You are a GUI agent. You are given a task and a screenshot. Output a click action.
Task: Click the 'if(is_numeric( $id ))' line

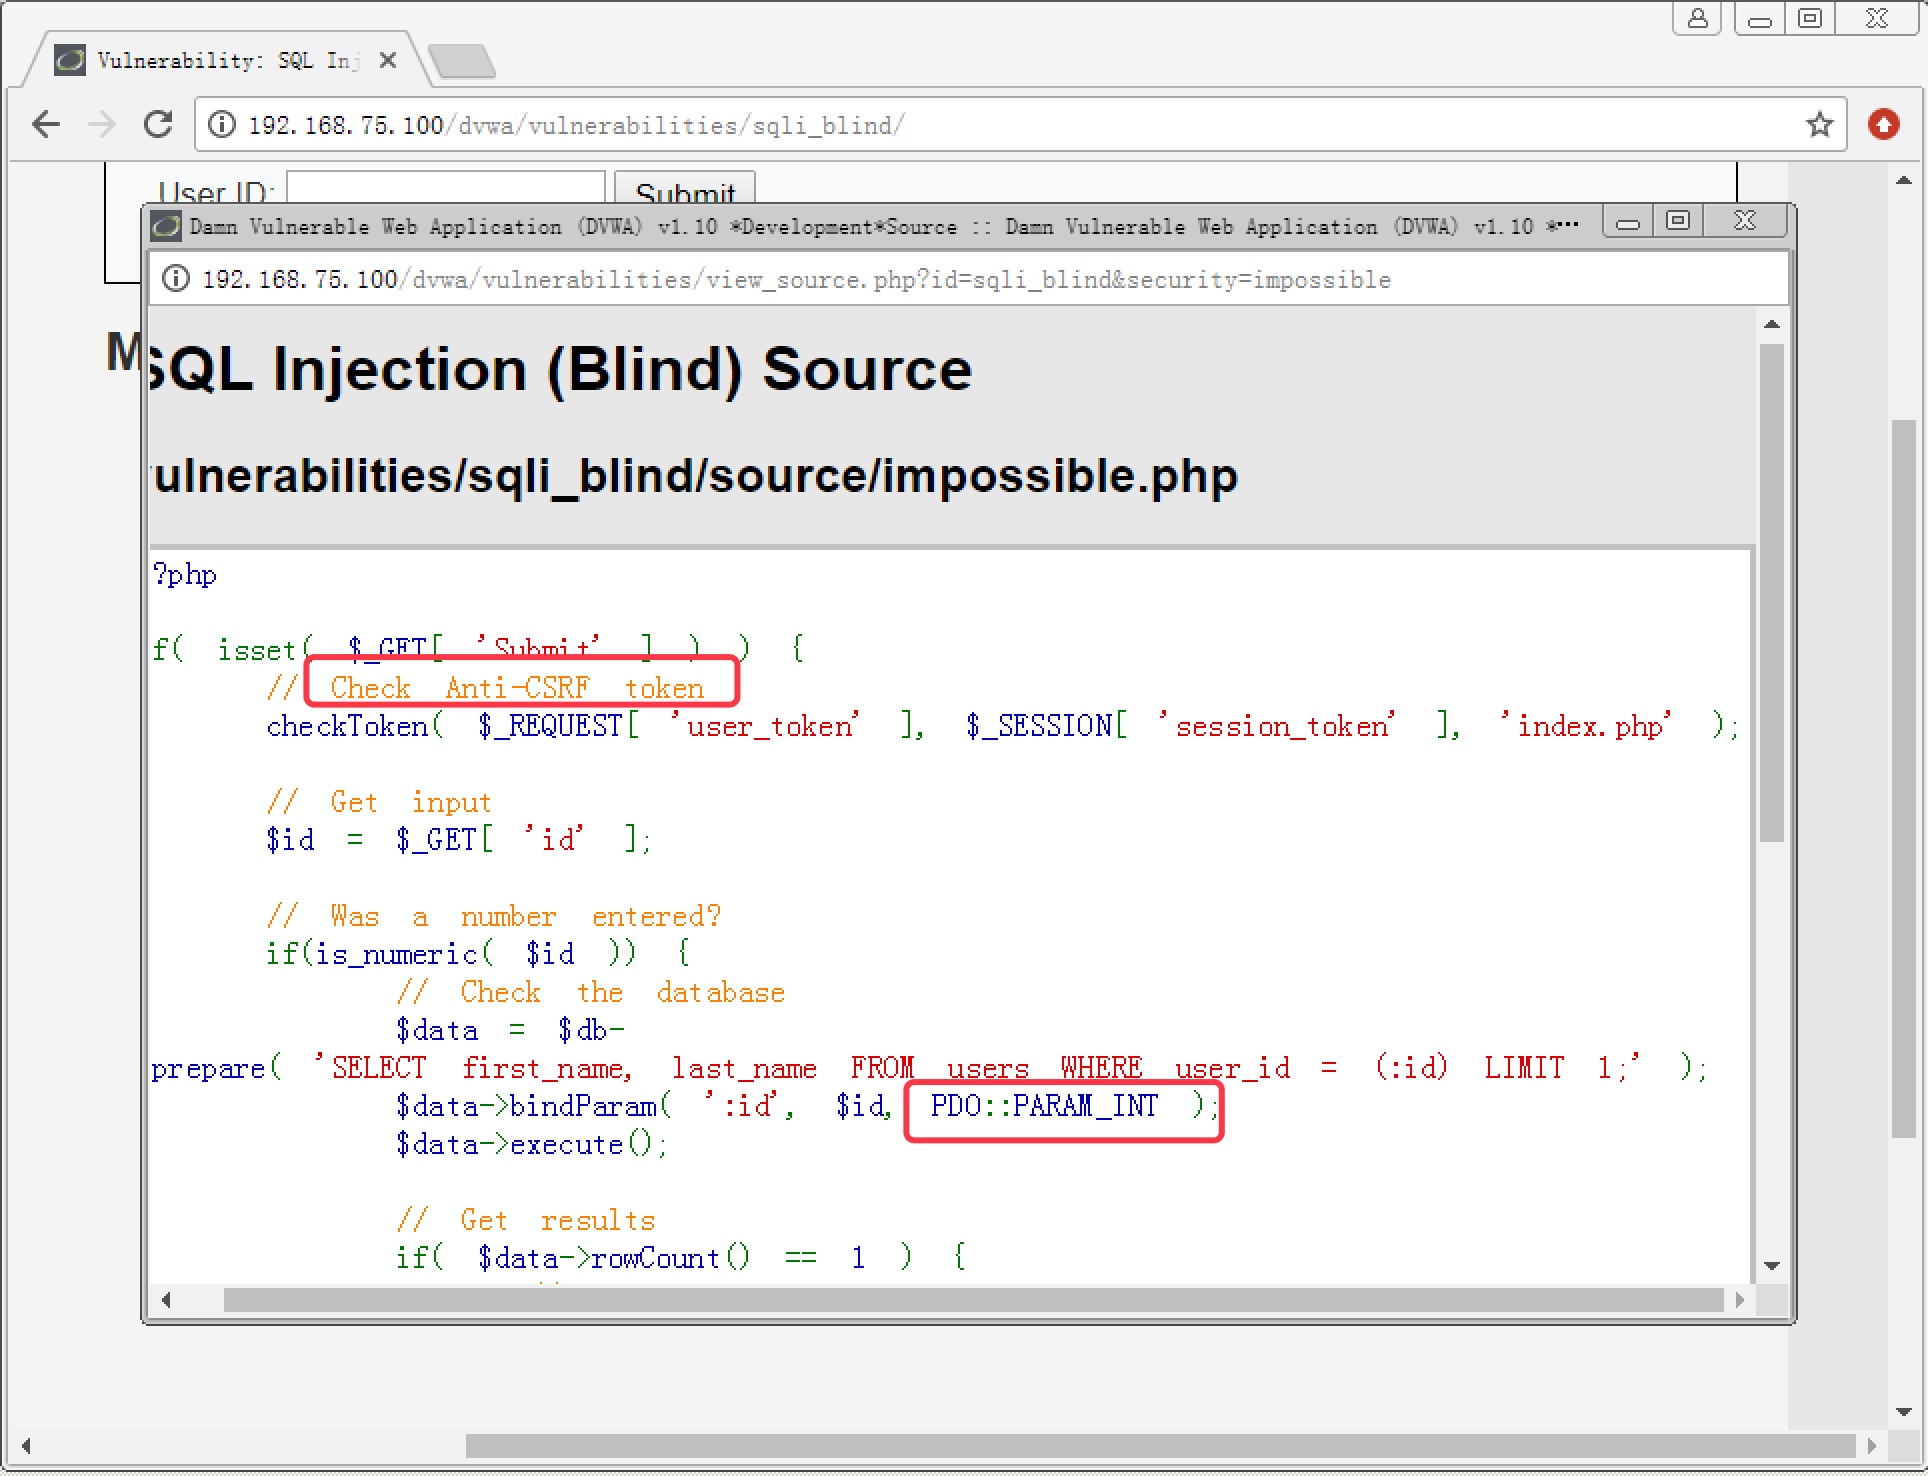pyautogui.click(x=450, y=954)
